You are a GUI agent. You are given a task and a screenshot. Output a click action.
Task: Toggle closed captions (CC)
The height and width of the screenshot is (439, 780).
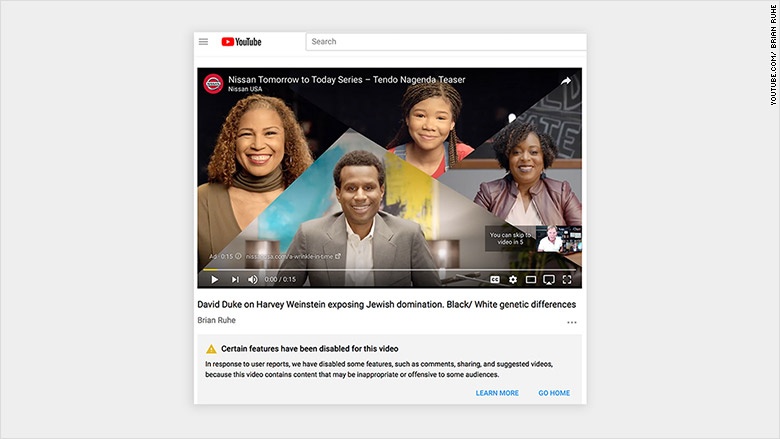point(494,280)
